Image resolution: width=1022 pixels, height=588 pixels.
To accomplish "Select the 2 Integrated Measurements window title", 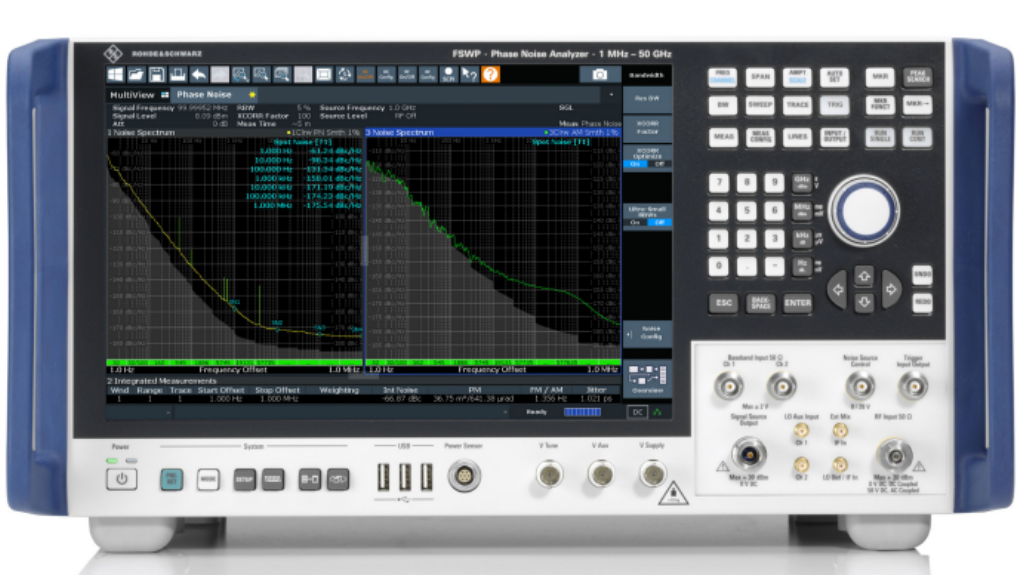I will point(161,381).
